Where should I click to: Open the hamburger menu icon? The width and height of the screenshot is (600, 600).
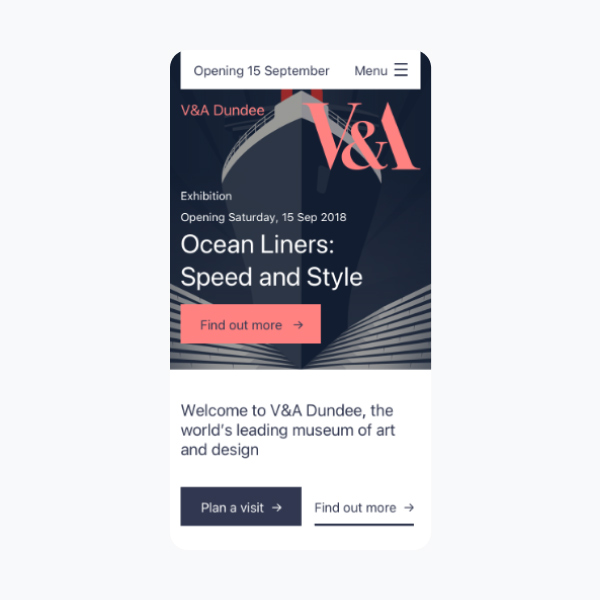401,70
